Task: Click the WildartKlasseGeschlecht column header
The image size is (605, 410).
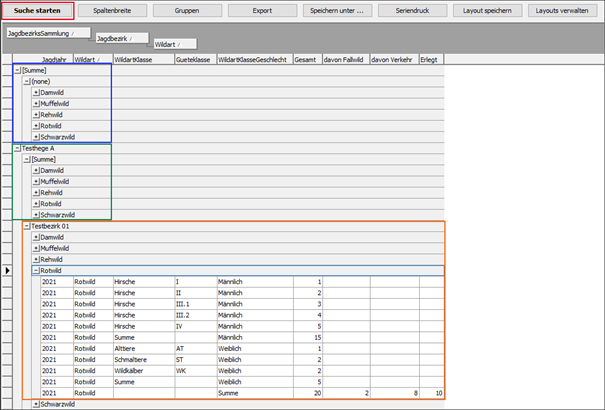Action: click(254, 60)
